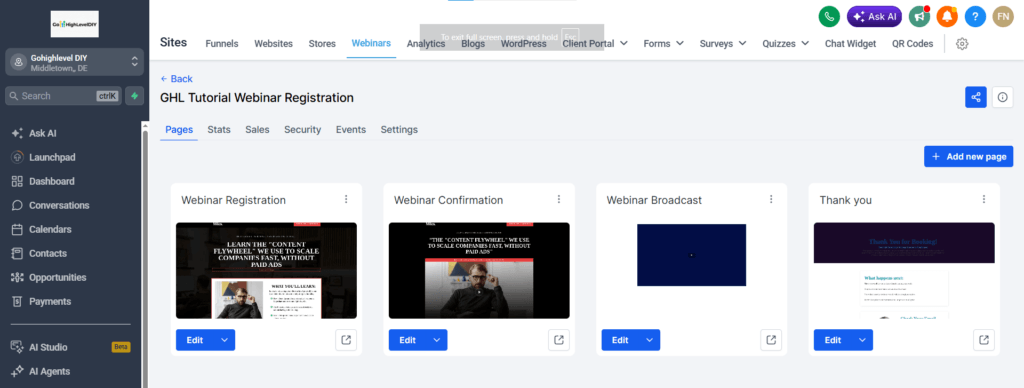Viewport: 1024px width, 388px height.
Task: Switch to the Funnels tab
Action: click(x=222, y=44)
